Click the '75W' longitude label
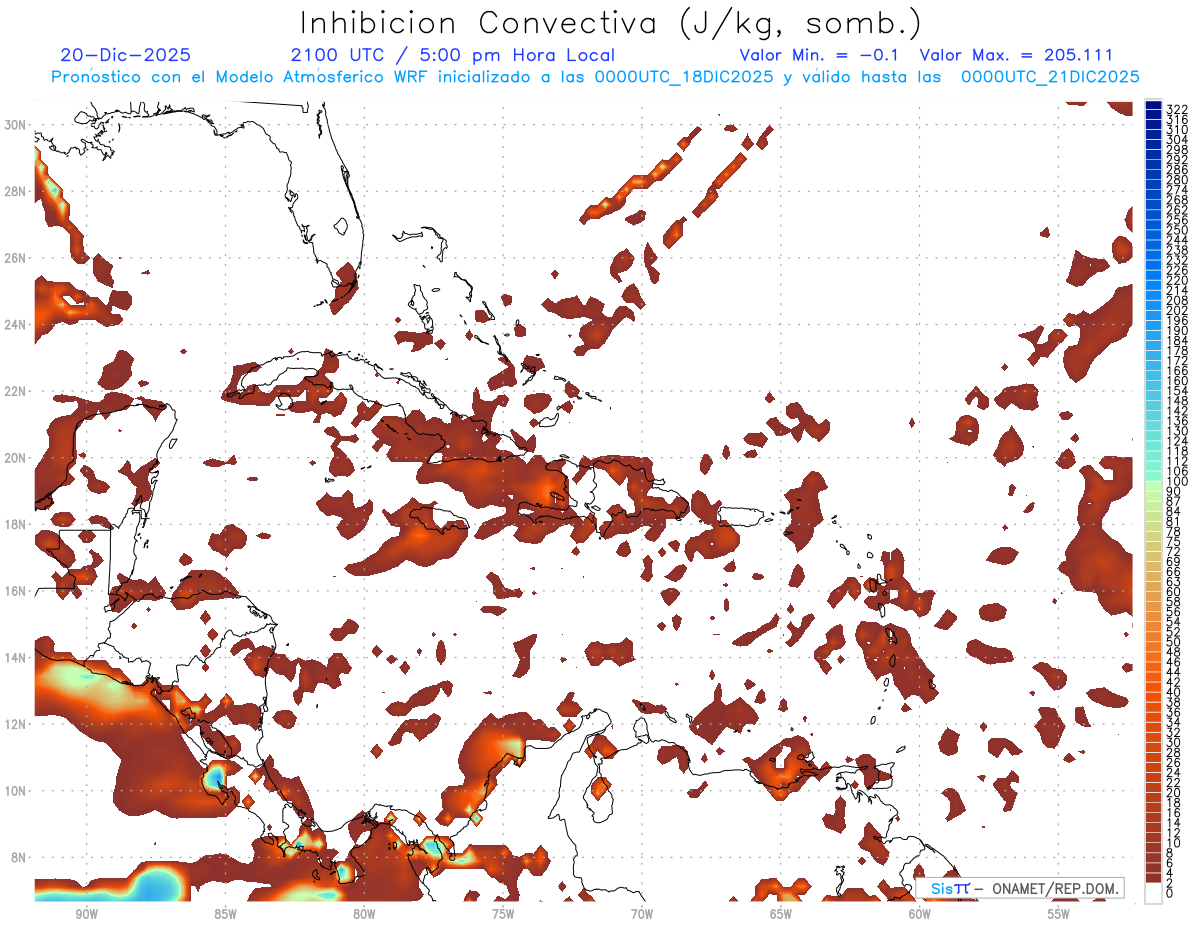 pyautogui.click(x=503, y=914)
